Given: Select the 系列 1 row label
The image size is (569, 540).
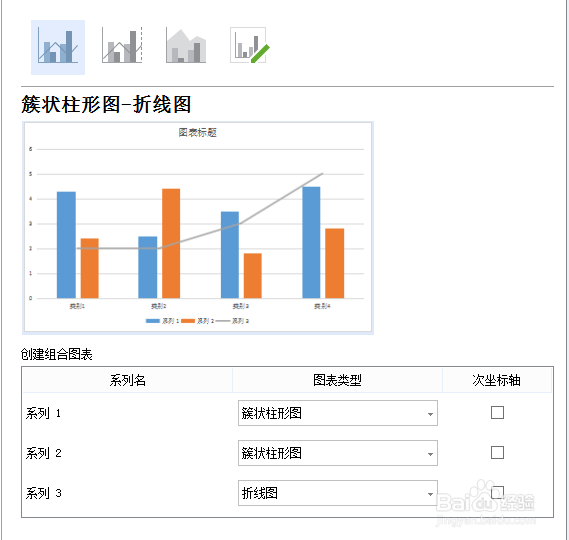Looking at the screenshot, I should pos(43,413).
